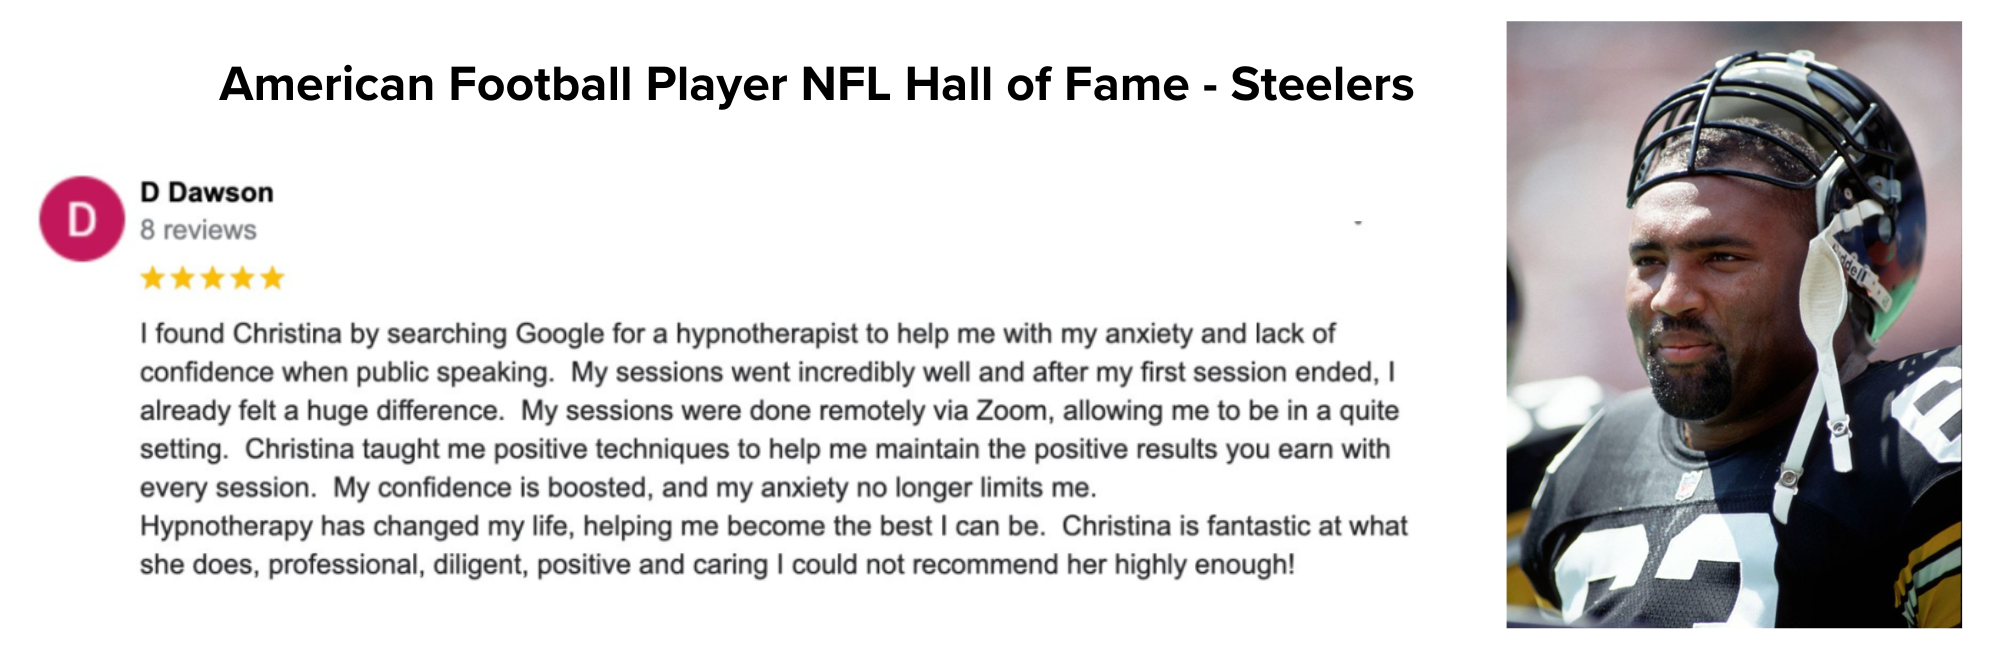The height and width of the screenshot is (650, 2000).
Task: Click the American Football Player heading
Action: 815,84
